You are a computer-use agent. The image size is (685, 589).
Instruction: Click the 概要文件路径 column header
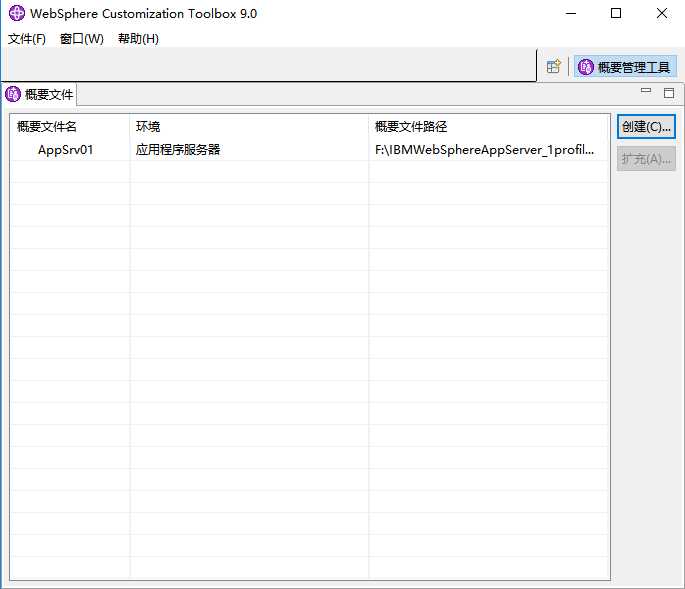489,127
